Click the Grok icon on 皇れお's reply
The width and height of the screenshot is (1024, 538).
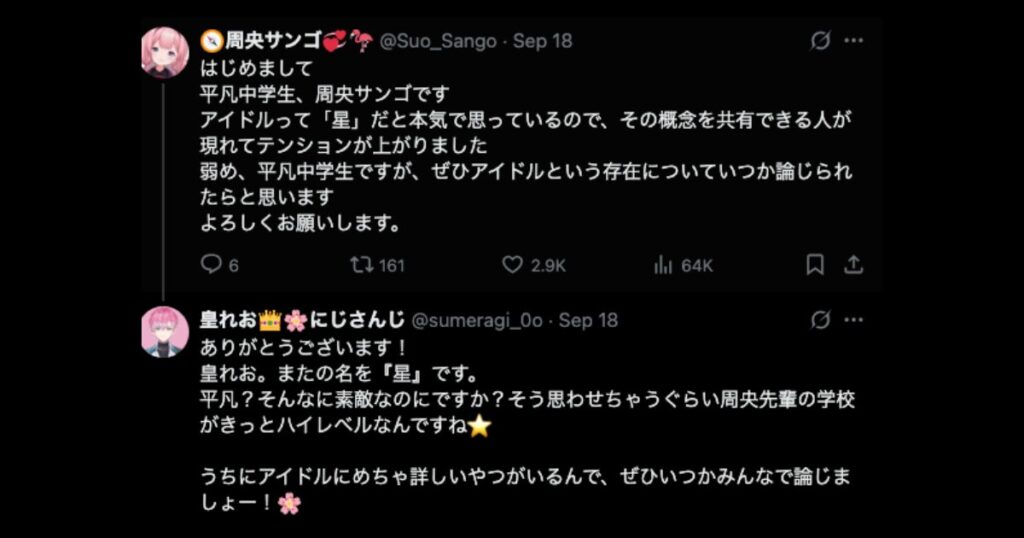pos(820,320)
